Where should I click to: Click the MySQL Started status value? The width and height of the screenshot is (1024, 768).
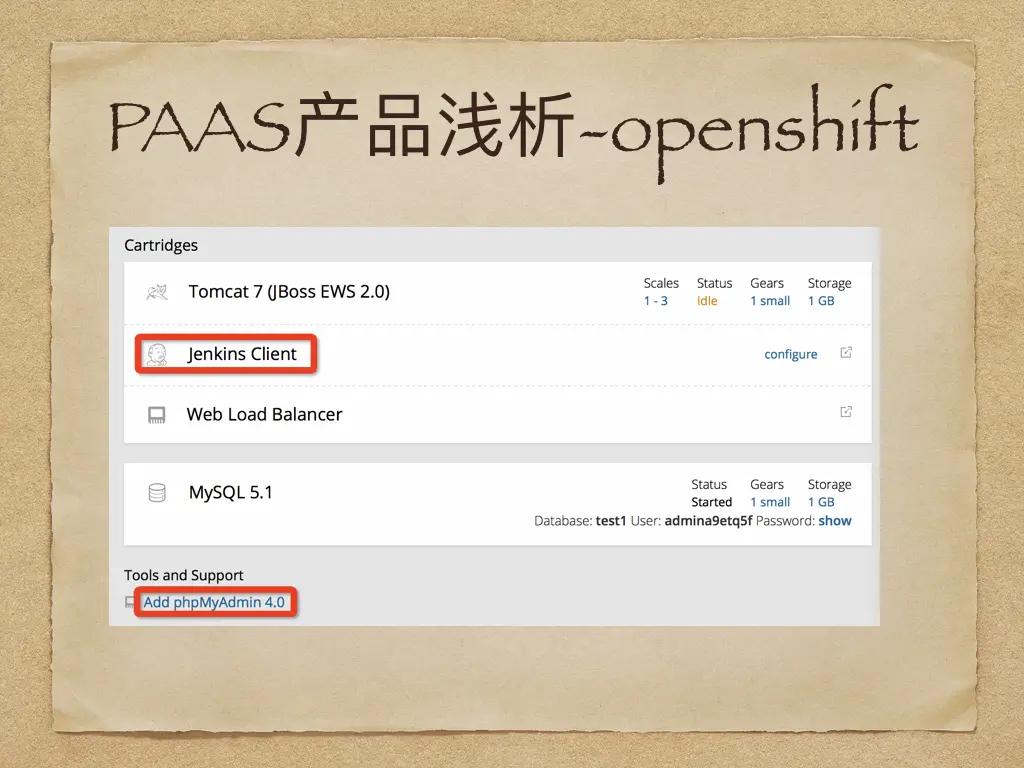pyautogui.click(x=712, y=502)
